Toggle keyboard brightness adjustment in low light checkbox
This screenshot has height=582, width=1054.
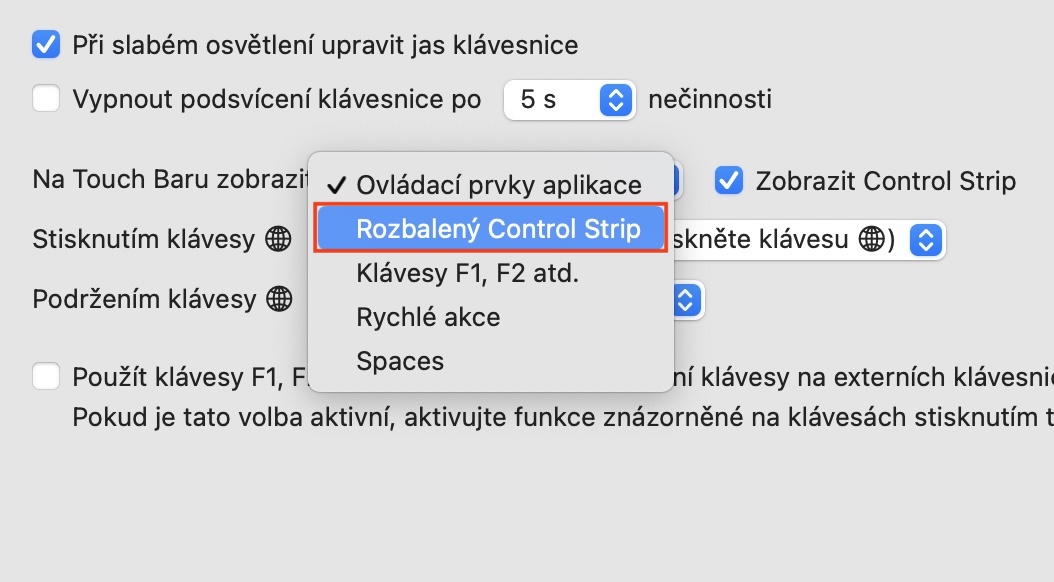[46, 45]
